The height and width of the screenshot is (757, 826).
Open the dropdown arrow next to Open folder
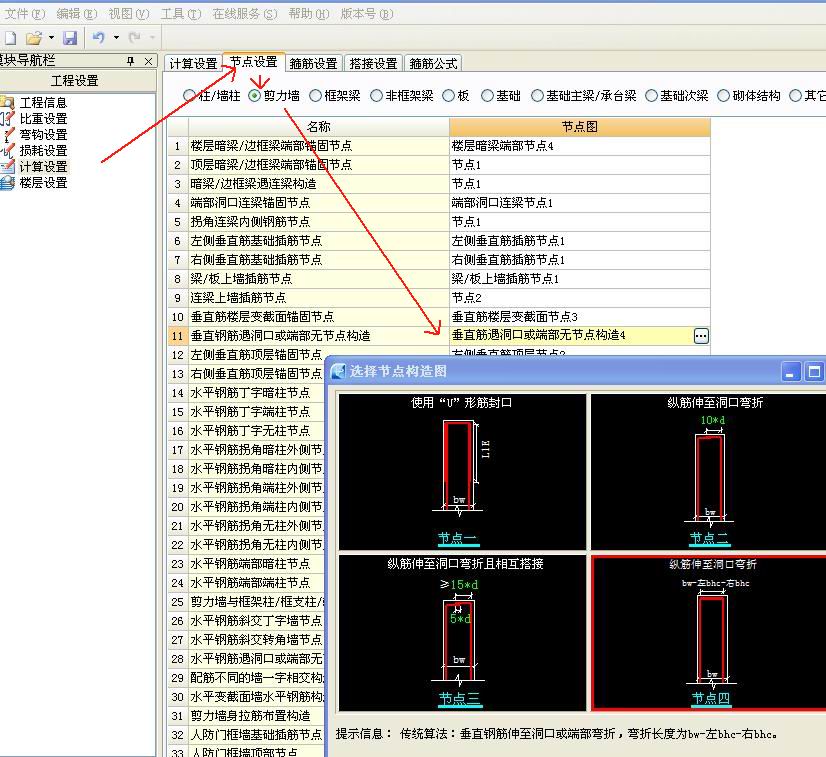point(51,37)
